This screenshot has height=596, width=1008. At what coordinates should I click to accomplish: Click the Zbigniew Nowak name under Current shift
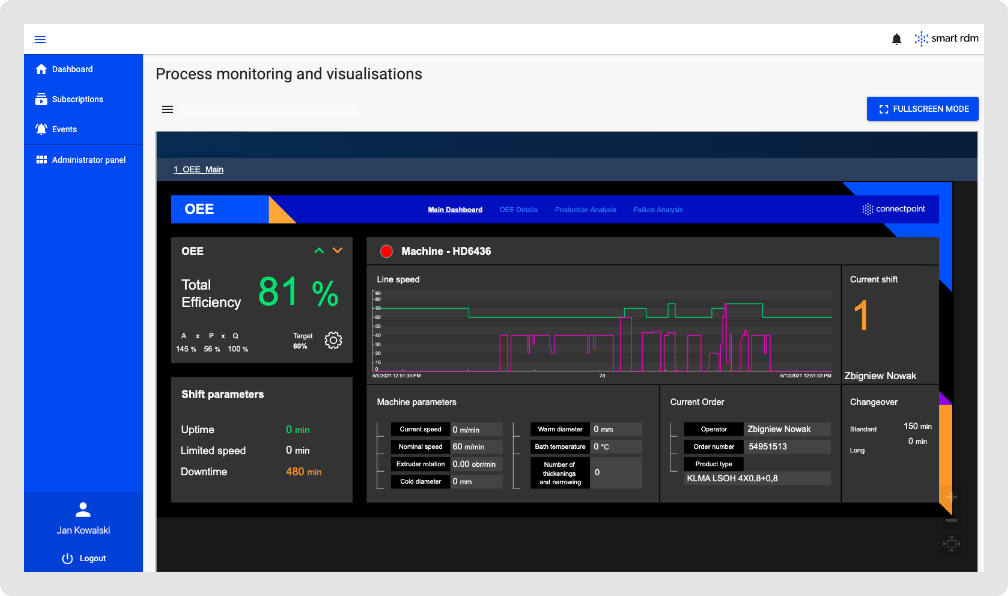click(880, 375)
